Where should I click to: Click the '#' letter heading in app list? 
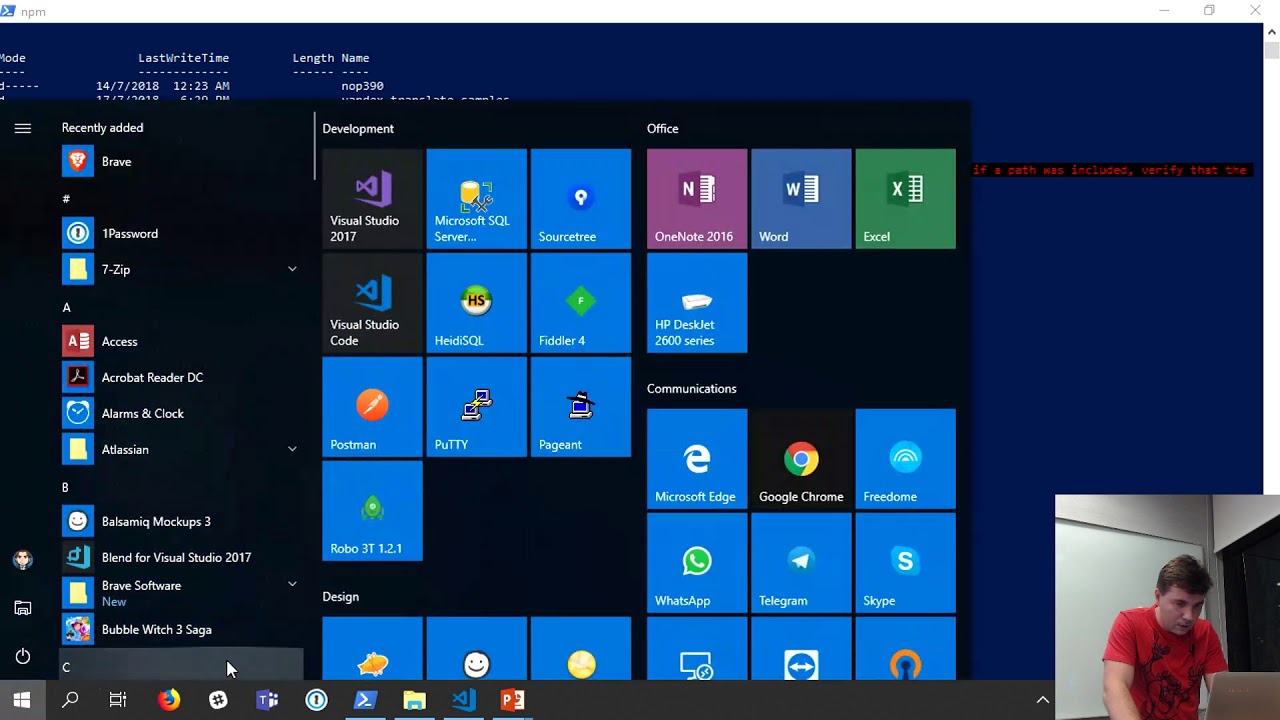coord(66,199)
